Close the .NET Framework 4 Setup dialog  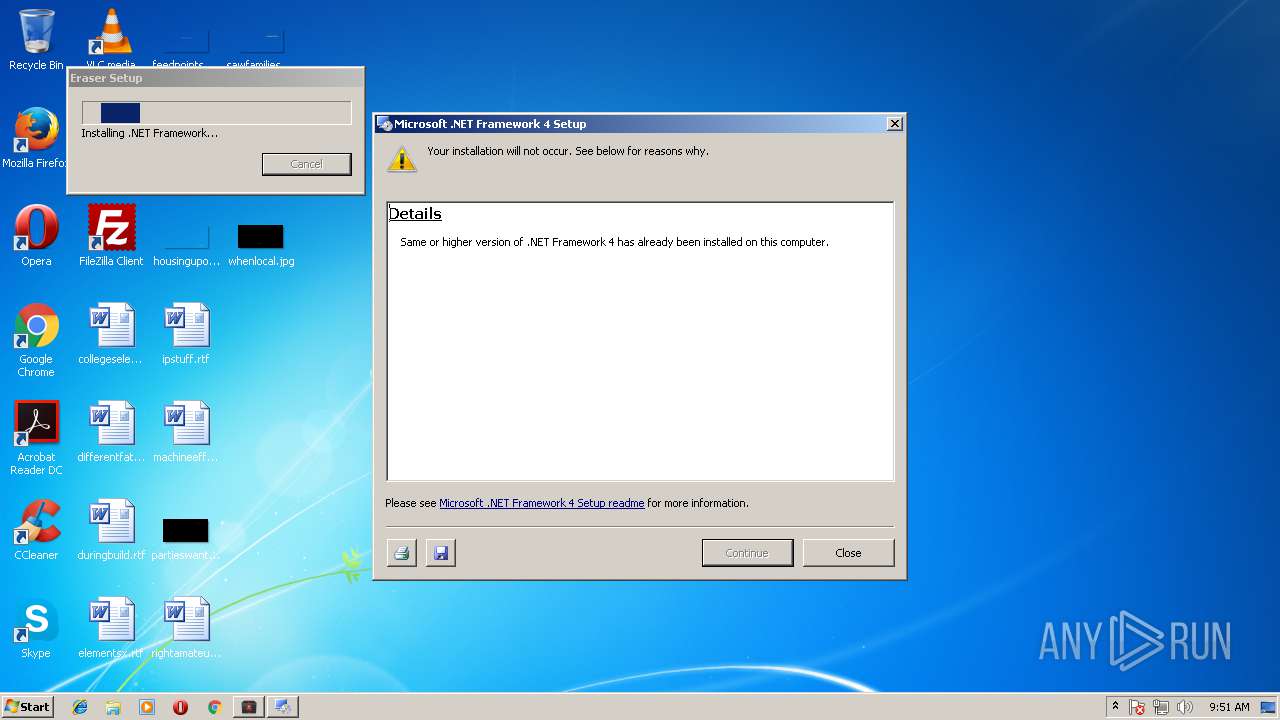(848, 553)
